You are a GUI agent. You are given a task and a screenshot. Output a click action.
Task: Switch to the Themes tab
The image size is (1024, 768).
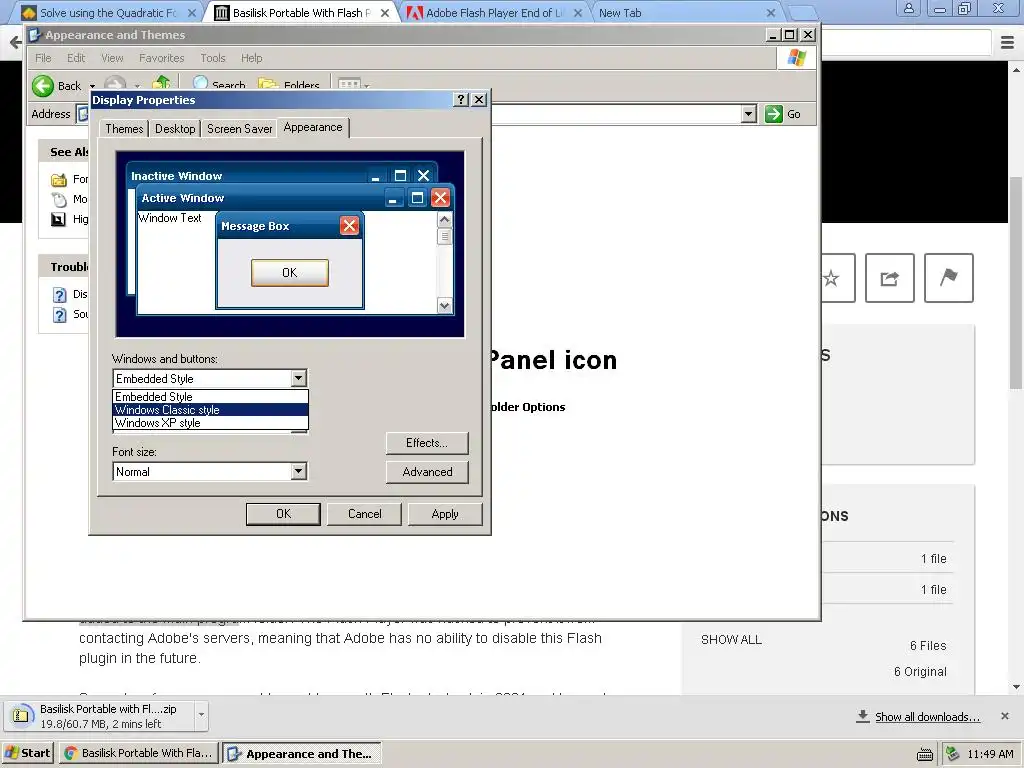[x=124, y=129]
